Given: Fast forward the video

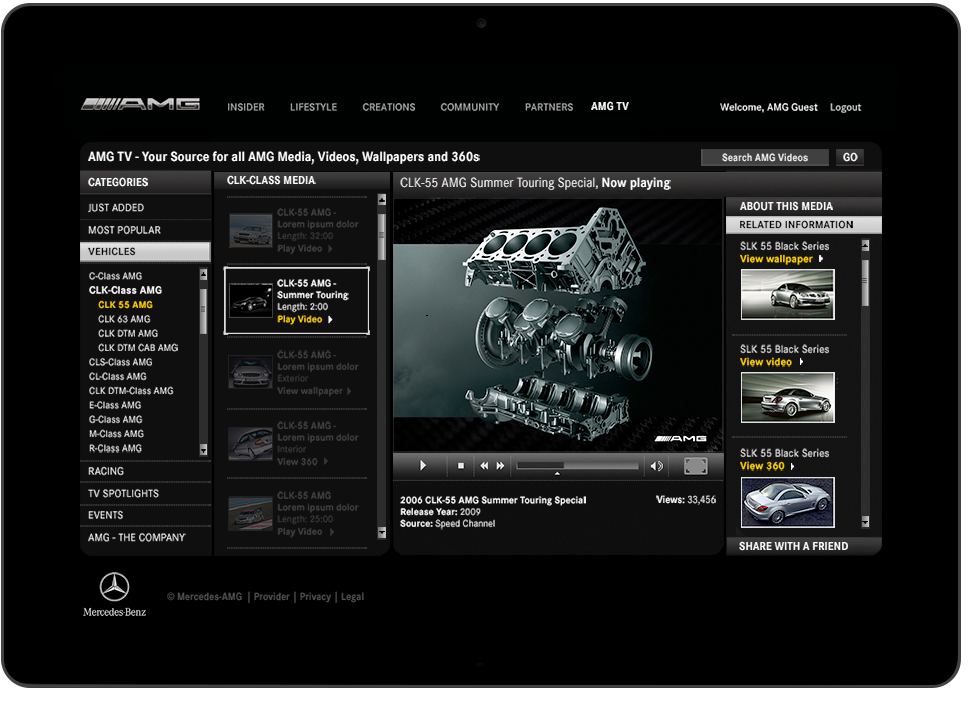Looking at the screenshot, I should tap(501, 466).
